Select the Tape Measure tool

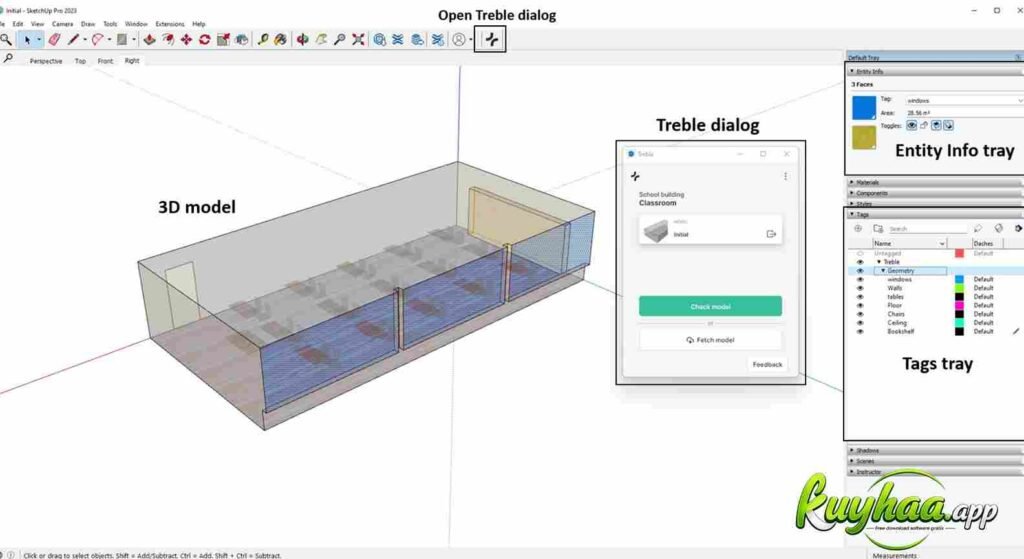263,40
